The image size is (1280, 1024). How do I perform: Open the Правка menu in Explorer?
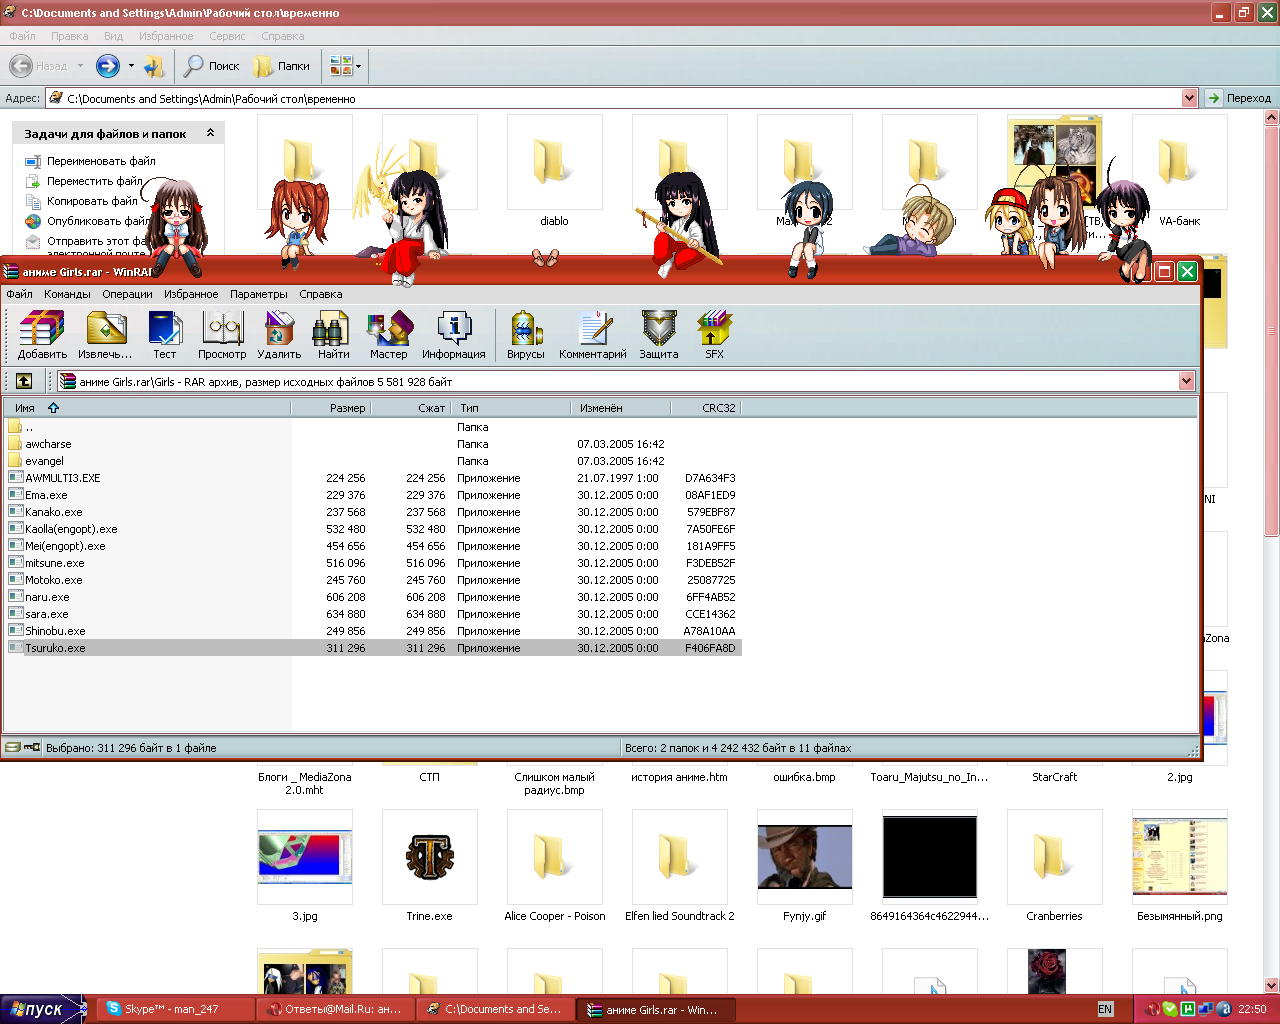pos(69,36)
